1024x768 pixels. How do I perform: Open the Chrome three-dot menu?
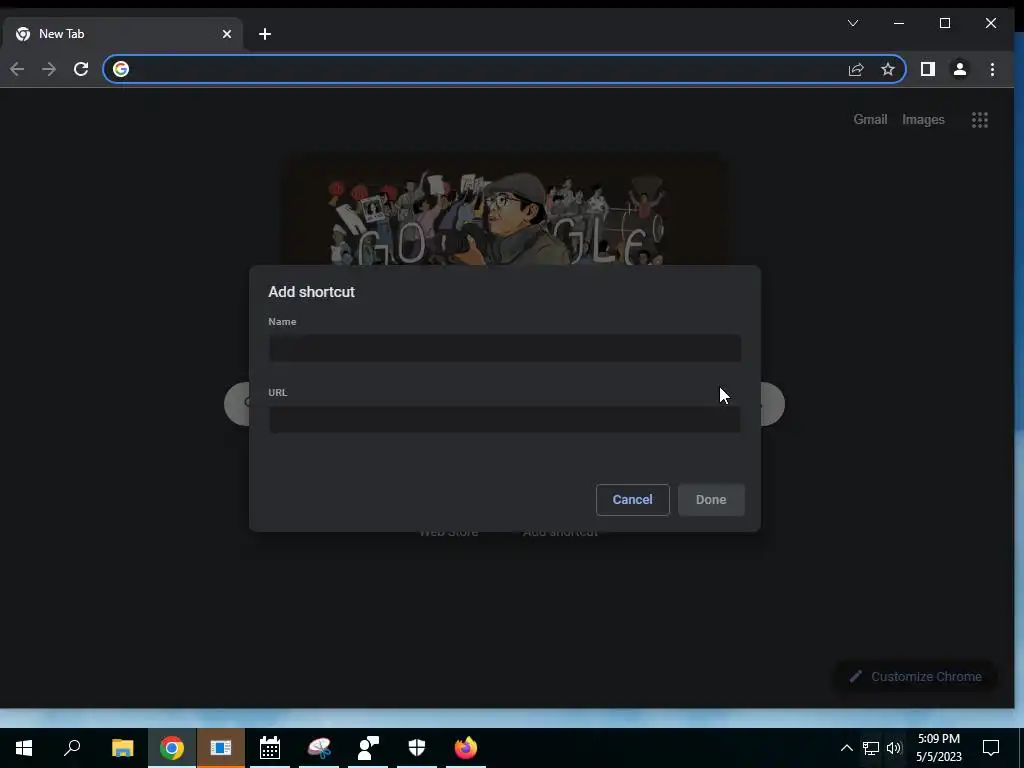point(992,69)
